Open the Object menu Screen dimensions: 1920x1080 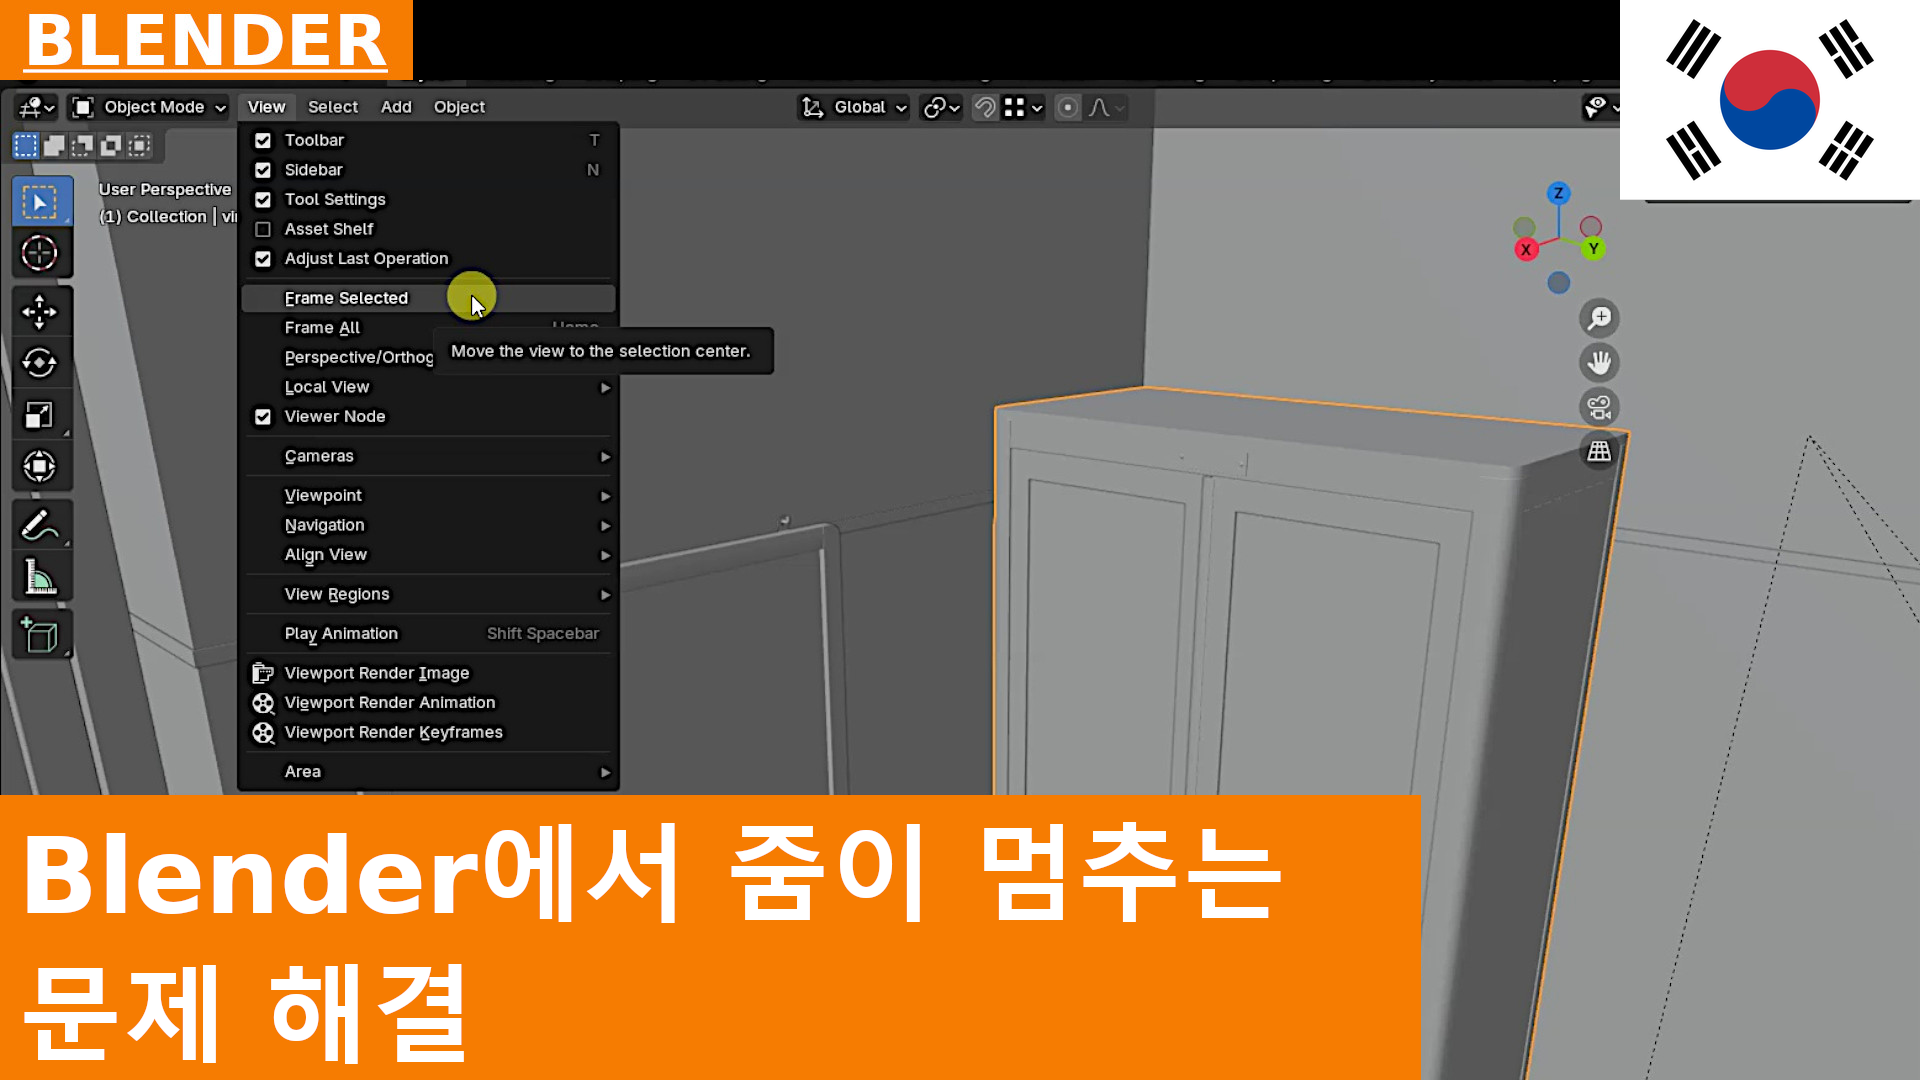tap(459, 107)
